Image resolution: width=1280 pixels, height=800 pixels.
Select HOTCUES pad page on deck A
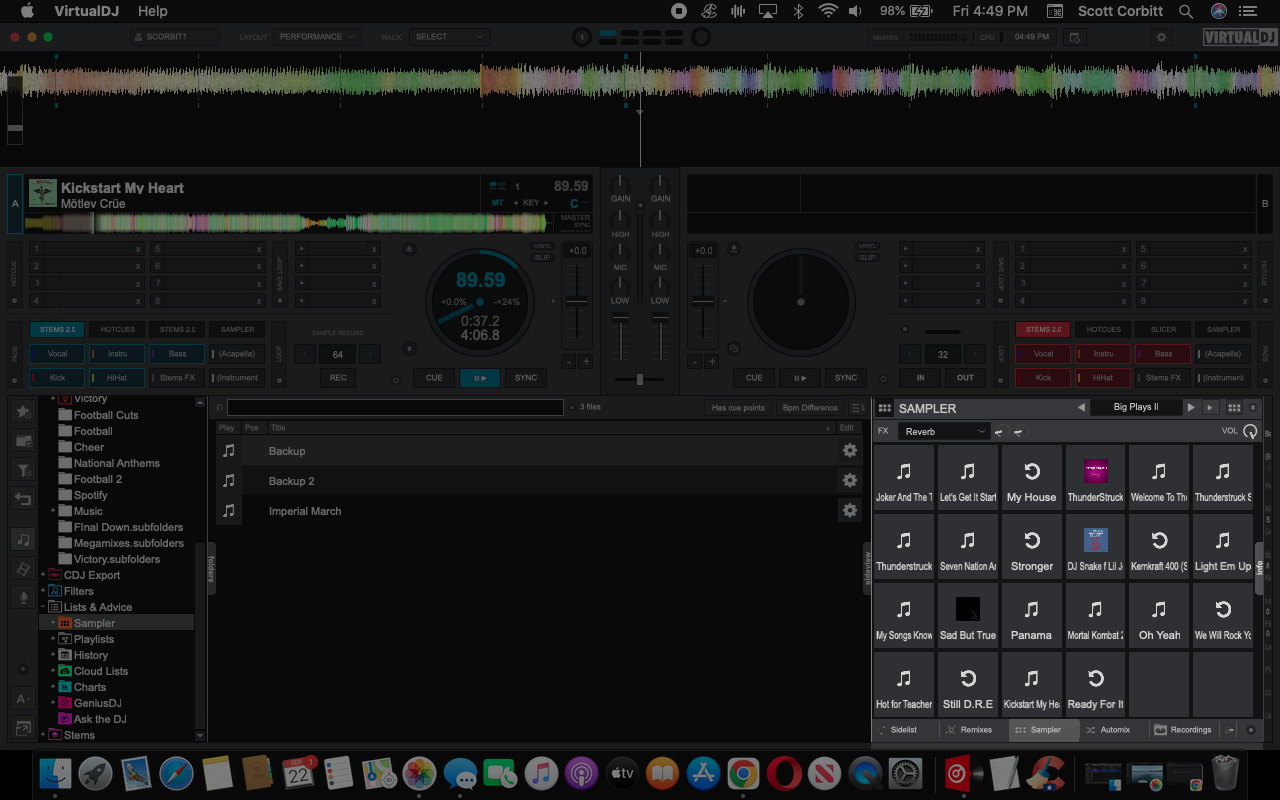click(117, 329)
